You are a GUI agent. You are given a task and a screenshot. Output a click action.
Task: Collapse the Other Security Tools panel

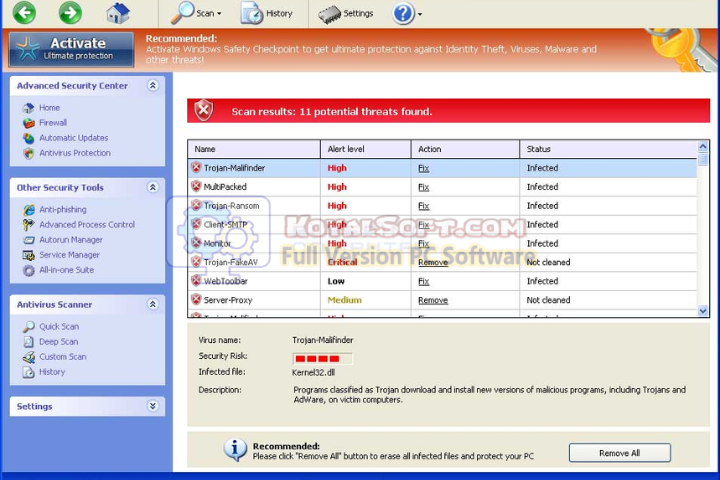coord(153,187)
